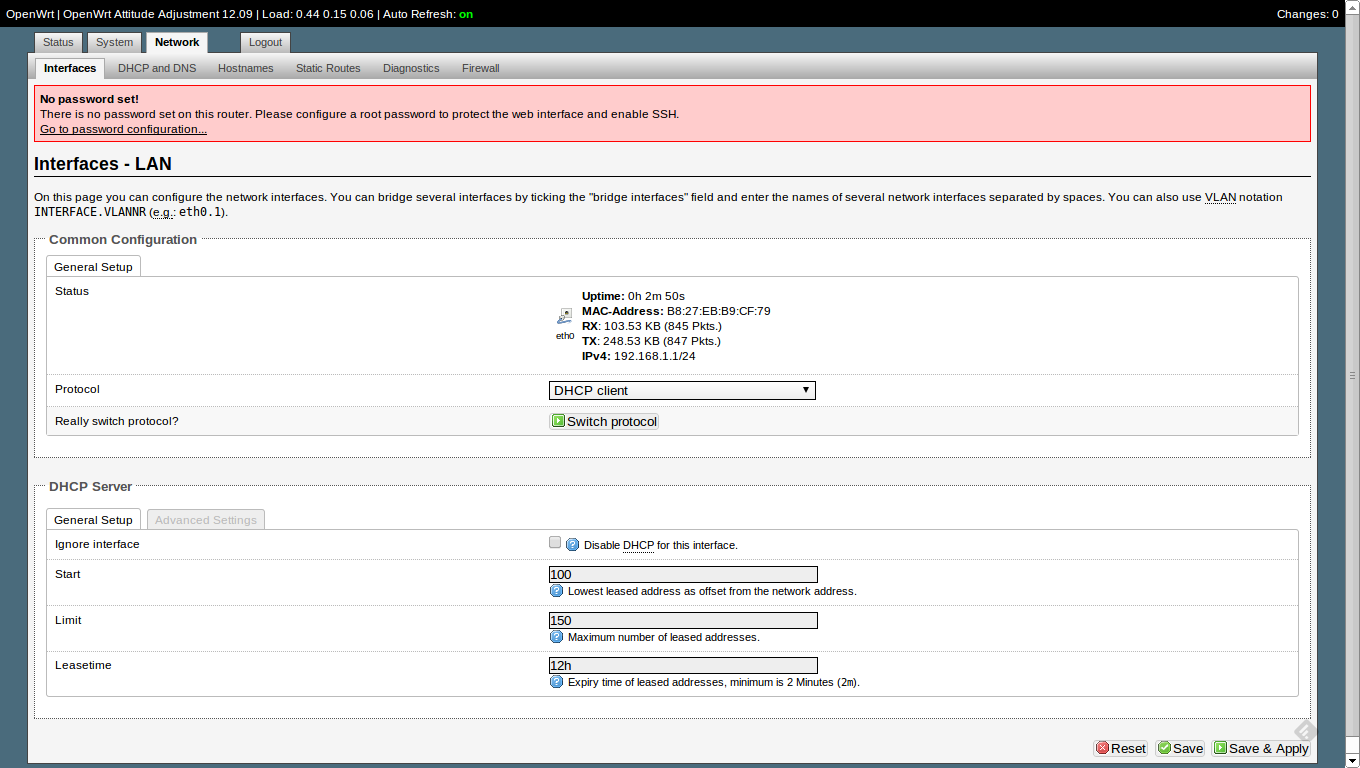
Task: Click the Logout tab
Action: tap(265, 42)
